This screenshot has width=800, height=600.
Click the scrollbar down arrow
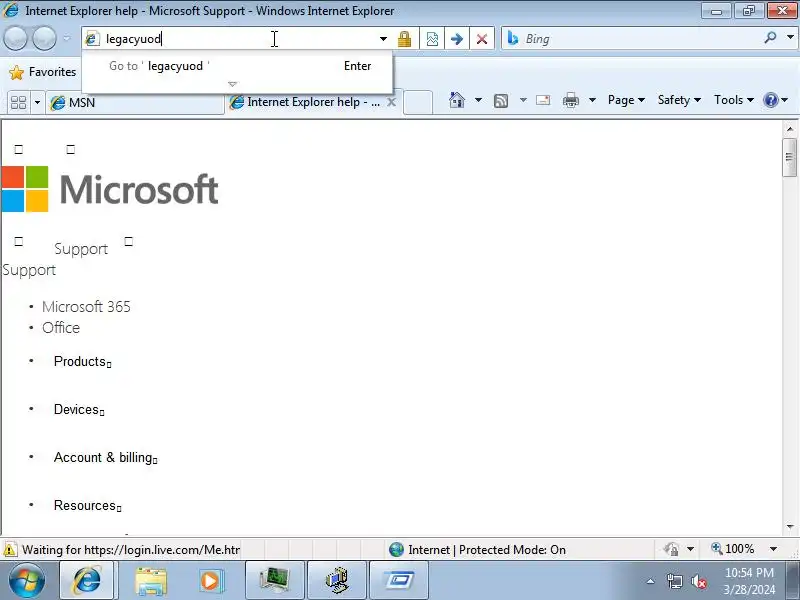tap(790, 527)
